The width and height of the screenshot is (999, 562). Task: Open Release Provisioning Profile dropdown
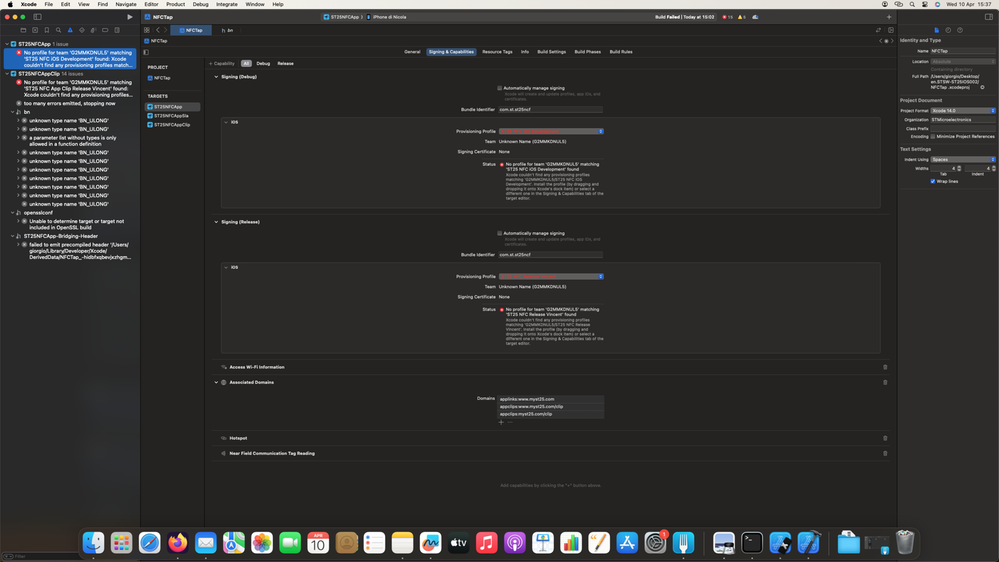pos(551,277)
